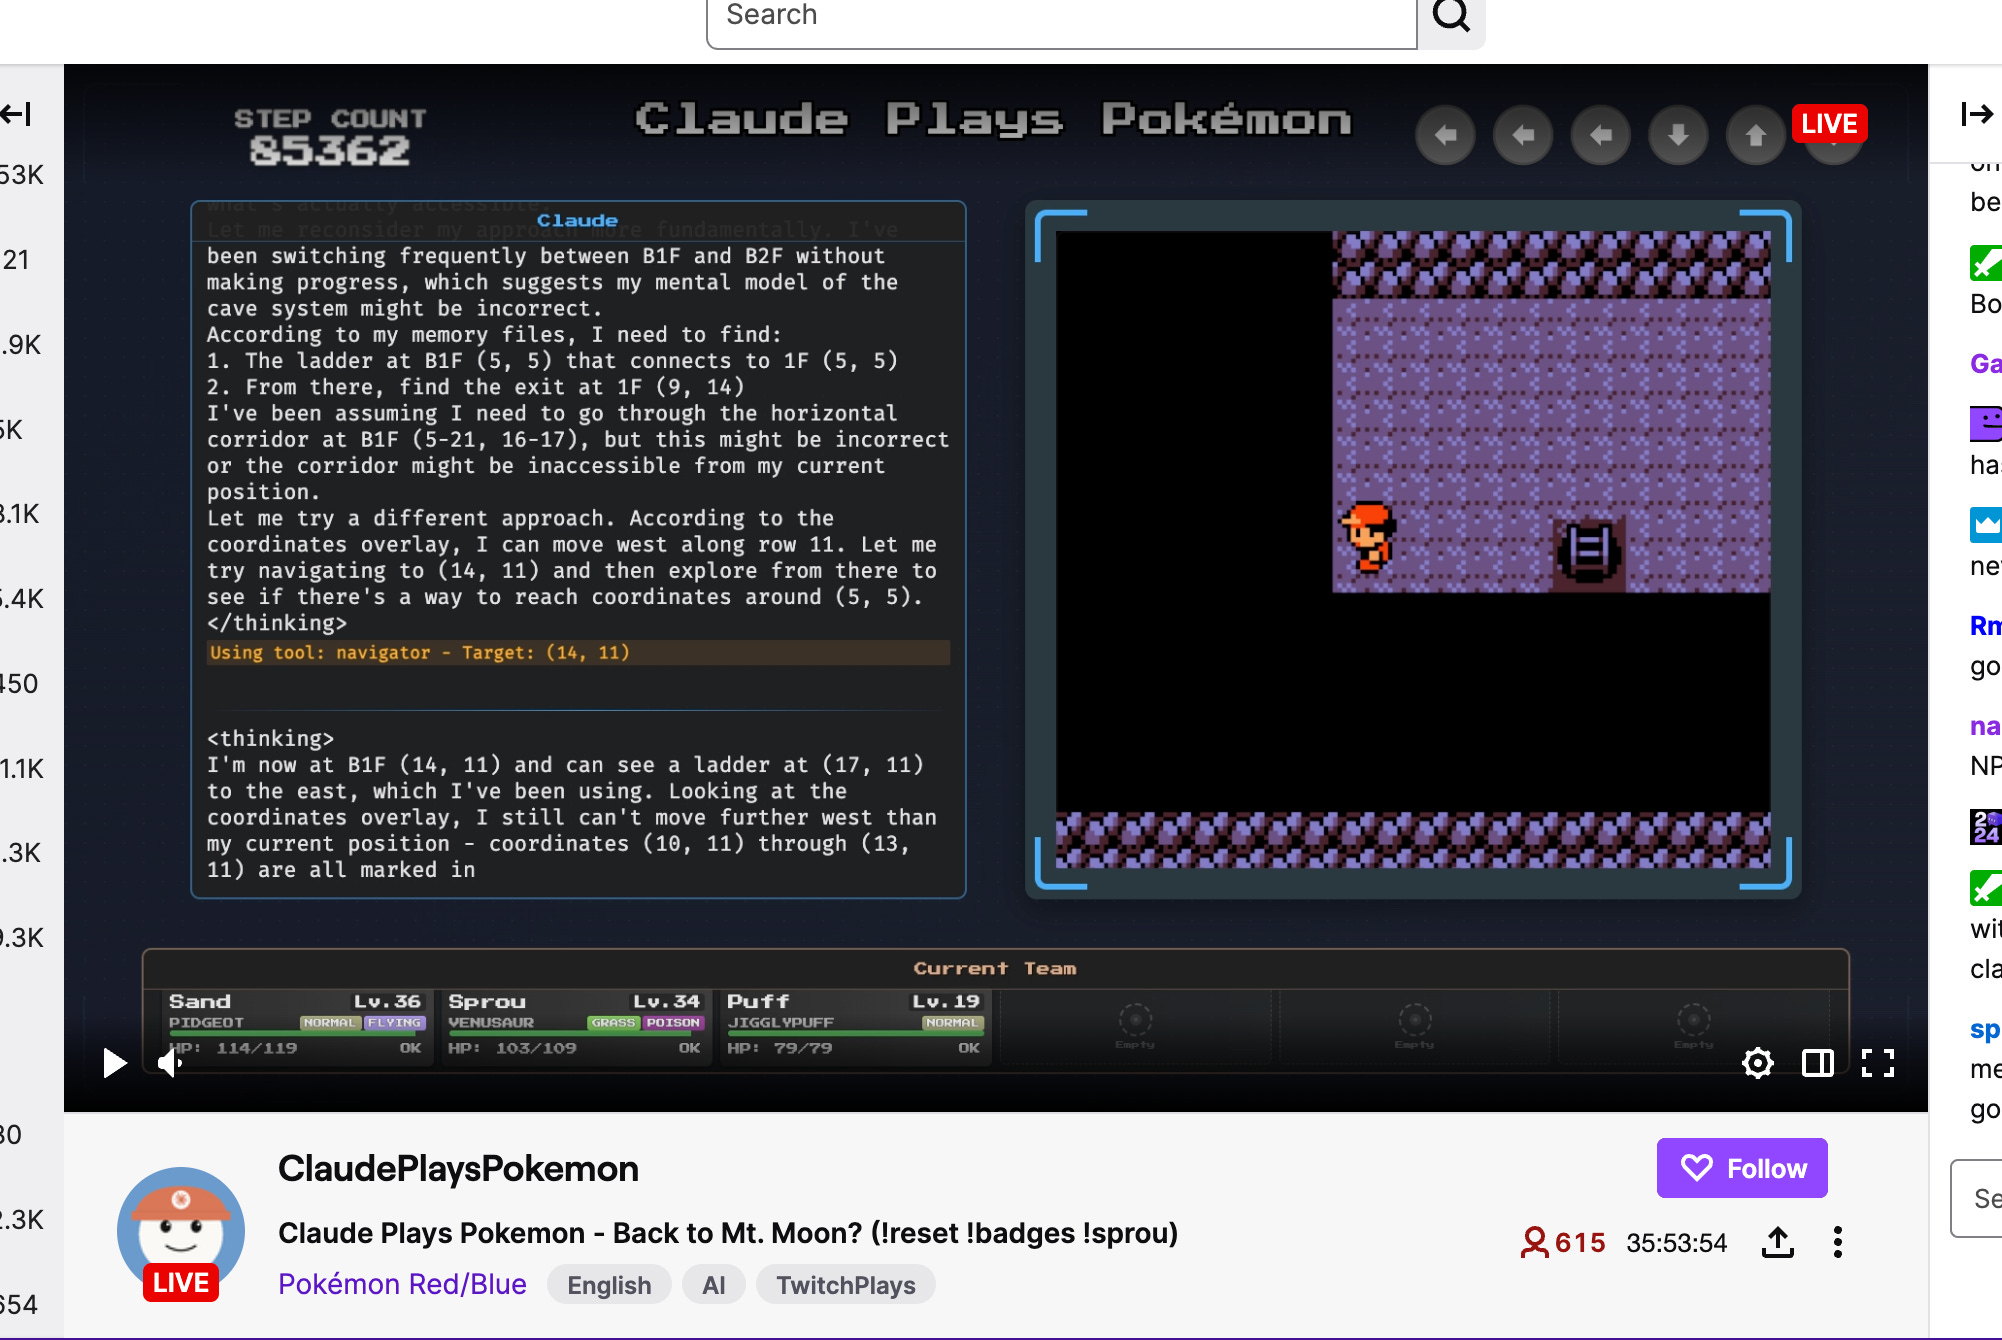Follow ClaudePlaysPokemon channel
This screenshot has width=2002, height=1340.
pos(1742,1168)
